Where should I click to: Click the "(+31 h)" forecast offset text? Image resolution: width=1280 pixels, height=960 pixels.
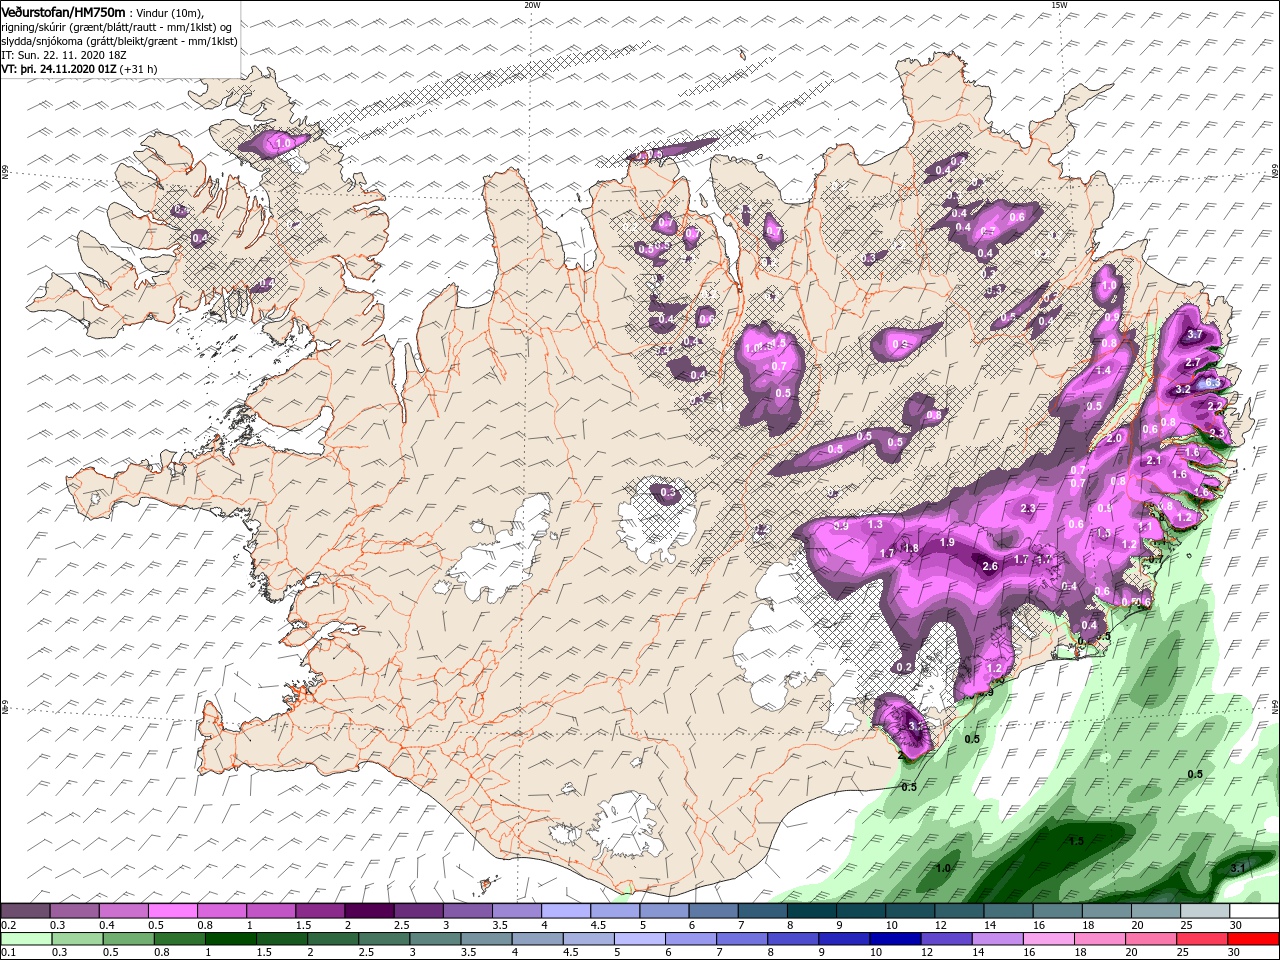[x=138, y=70]
